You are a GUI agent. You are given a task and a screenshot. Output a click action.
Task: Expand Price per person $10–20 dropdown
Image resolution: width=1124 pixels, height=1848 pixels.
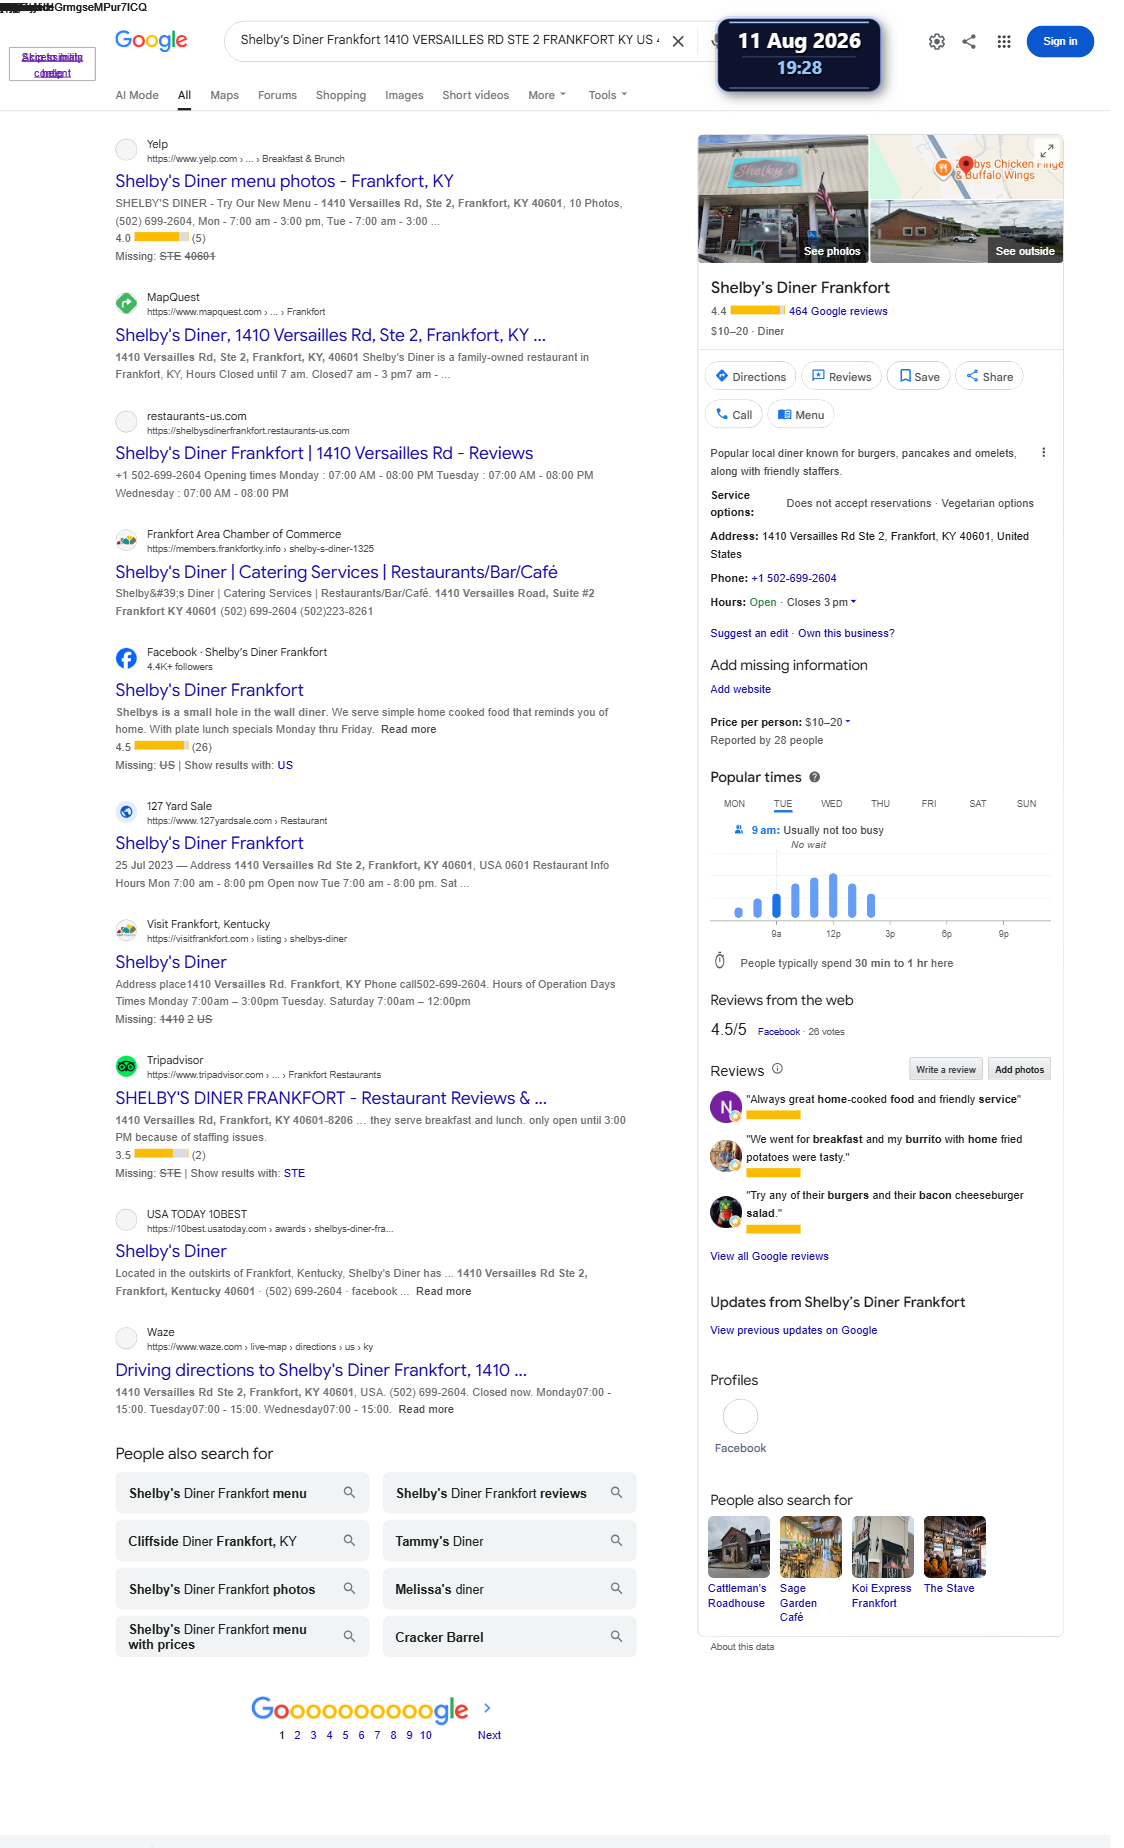[827, 722]
